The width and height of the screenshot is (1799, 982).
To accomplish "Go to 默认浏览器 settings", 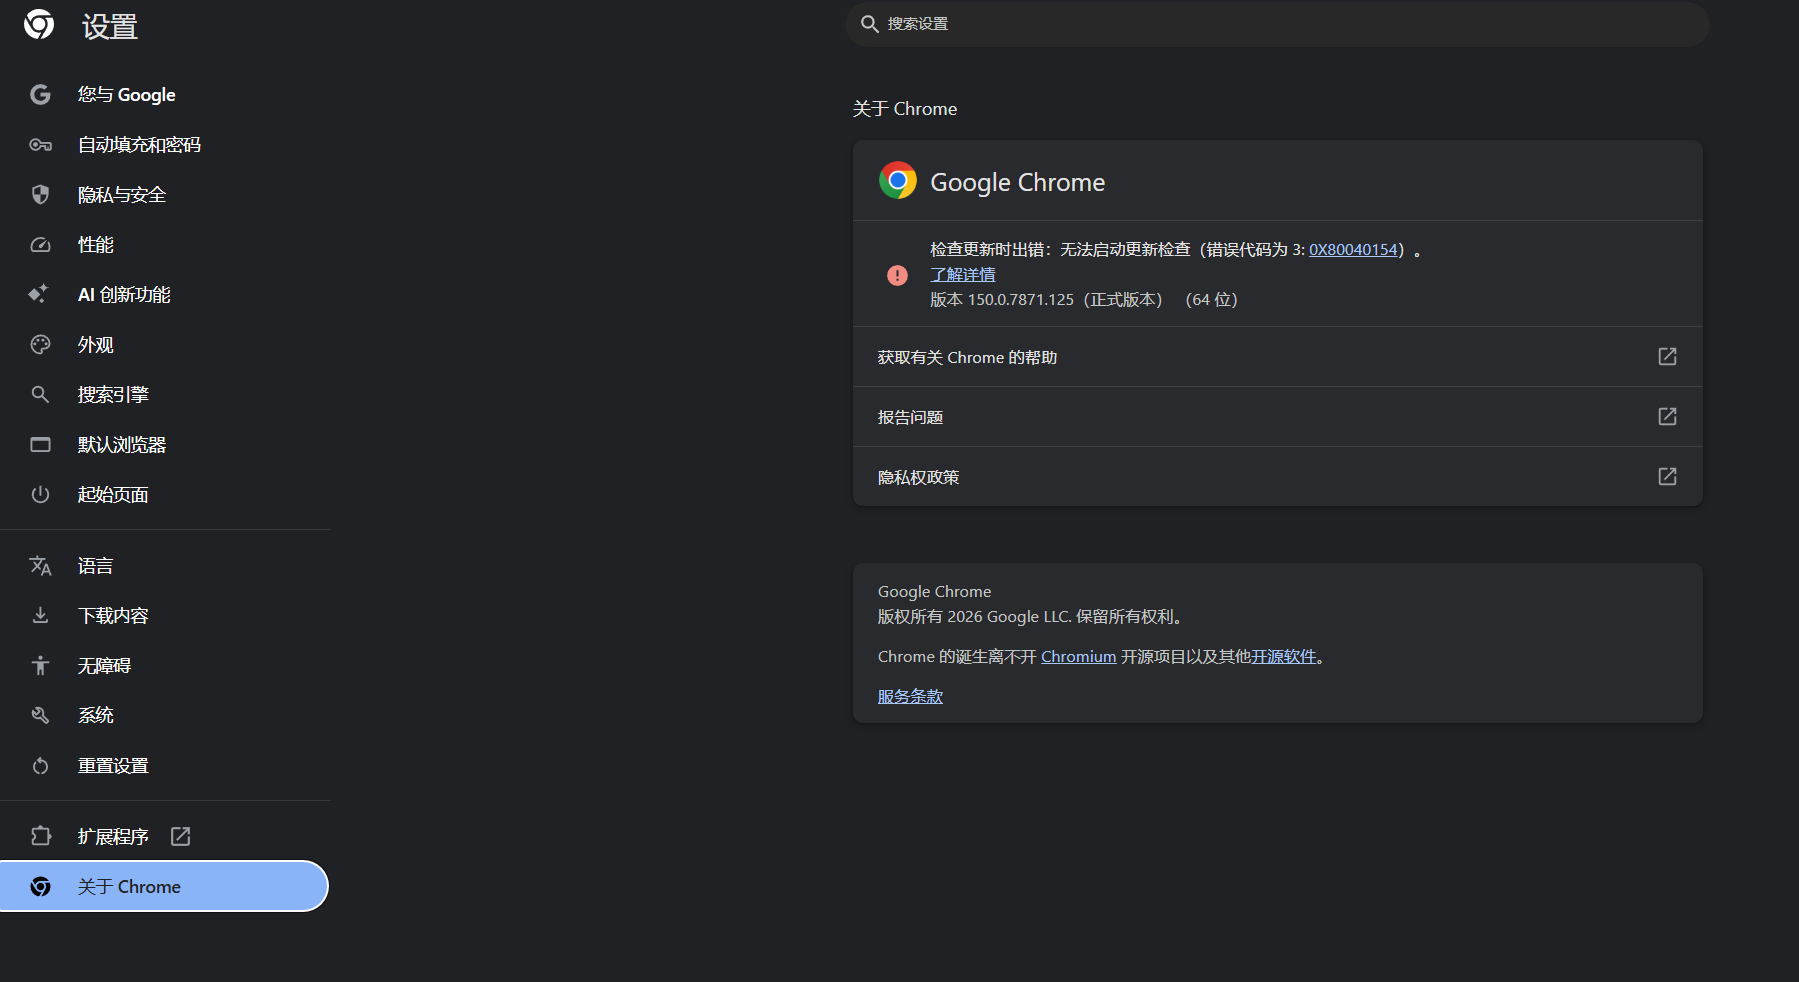I will [164, 445].
